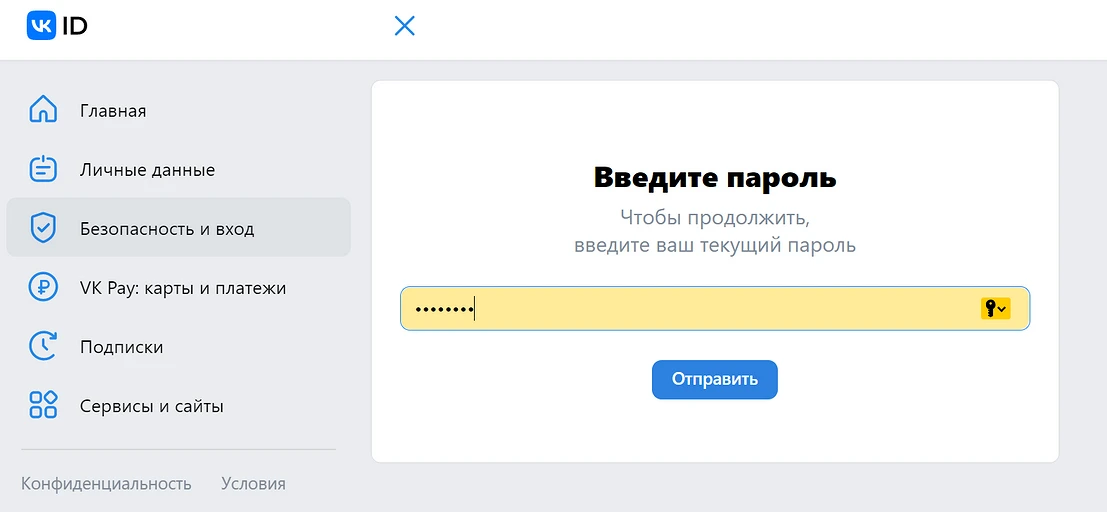Screen dimensions: 1107x512
Task: Click the VK Pay ruble icon
Action: pyautogui.click(x=43, y=287)
